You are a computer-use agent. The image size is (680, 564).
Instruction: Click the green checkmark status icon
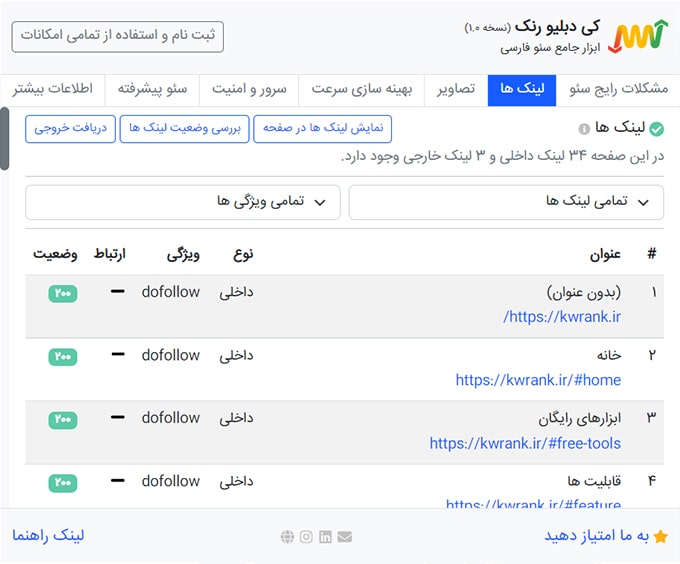pos(657,129)
